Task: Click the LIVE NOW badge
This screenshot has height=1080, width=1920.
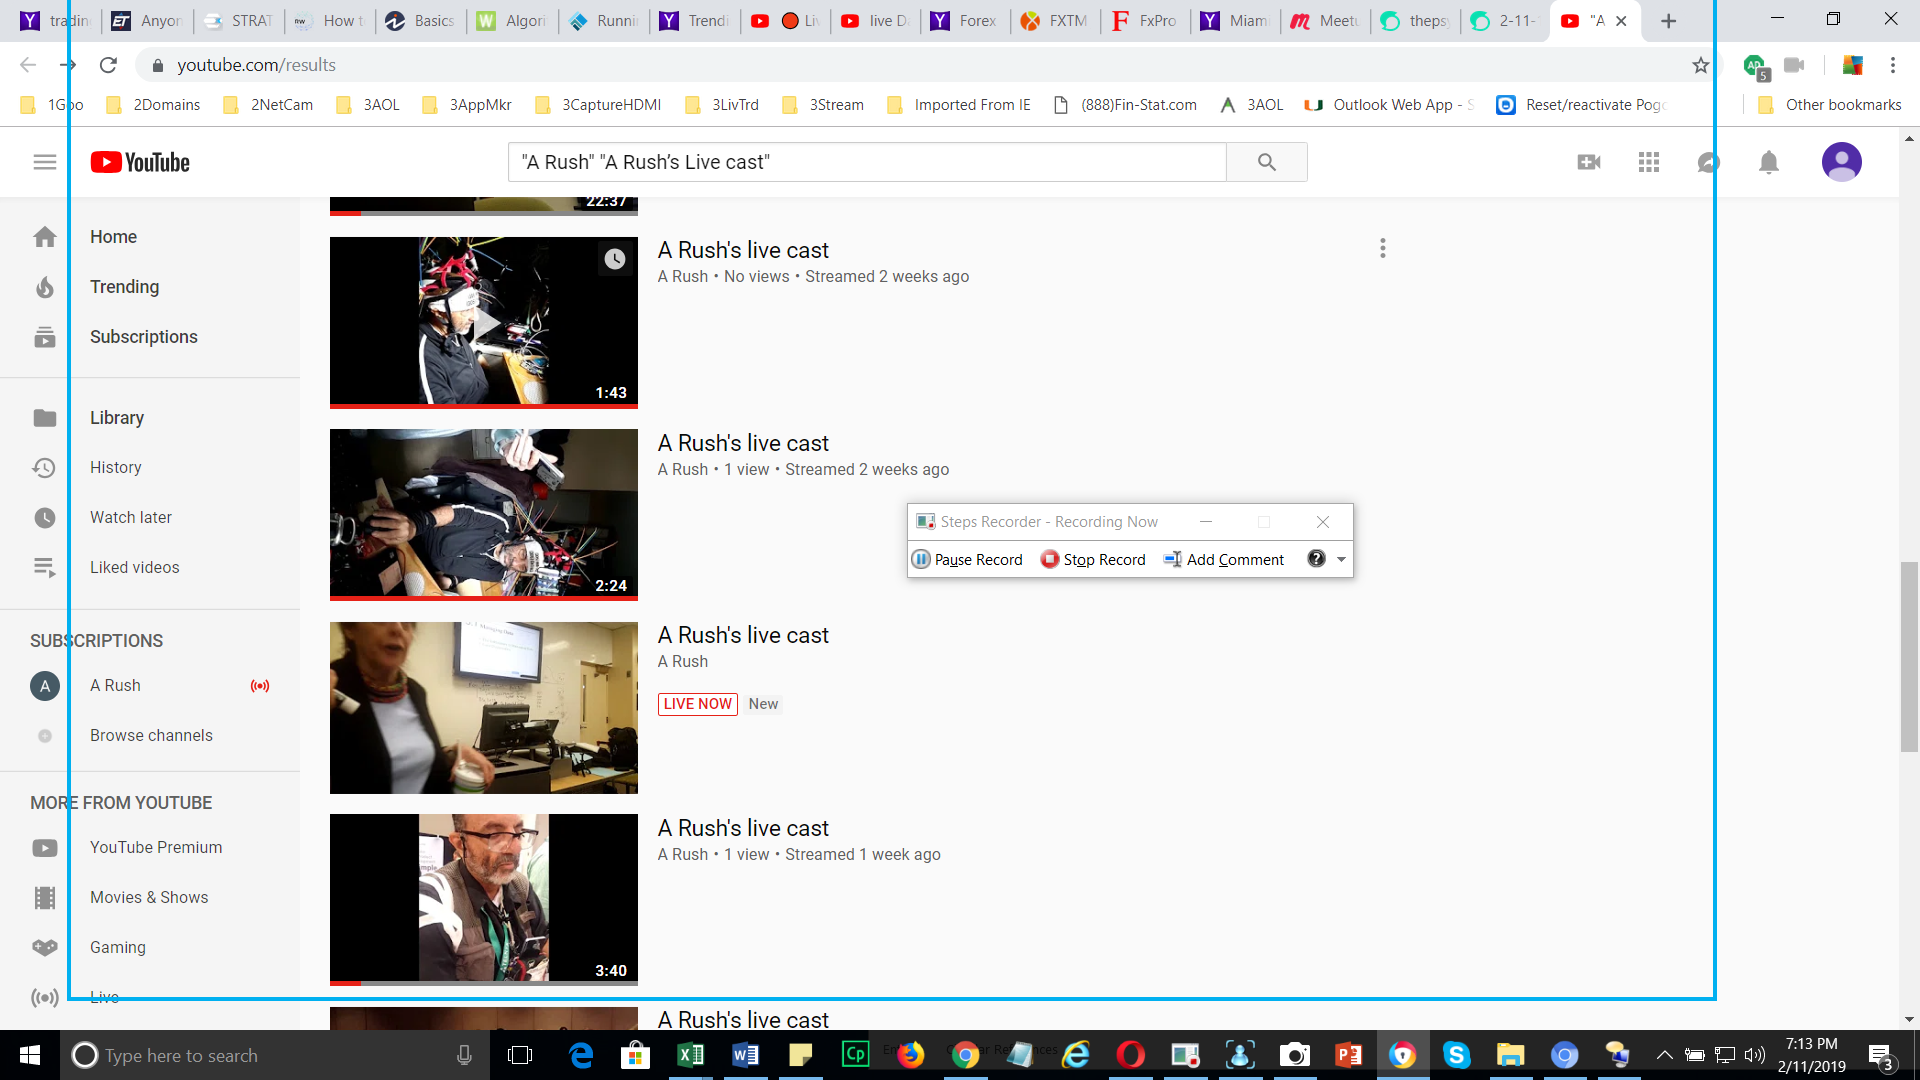Action: click(x=698, y=704)
